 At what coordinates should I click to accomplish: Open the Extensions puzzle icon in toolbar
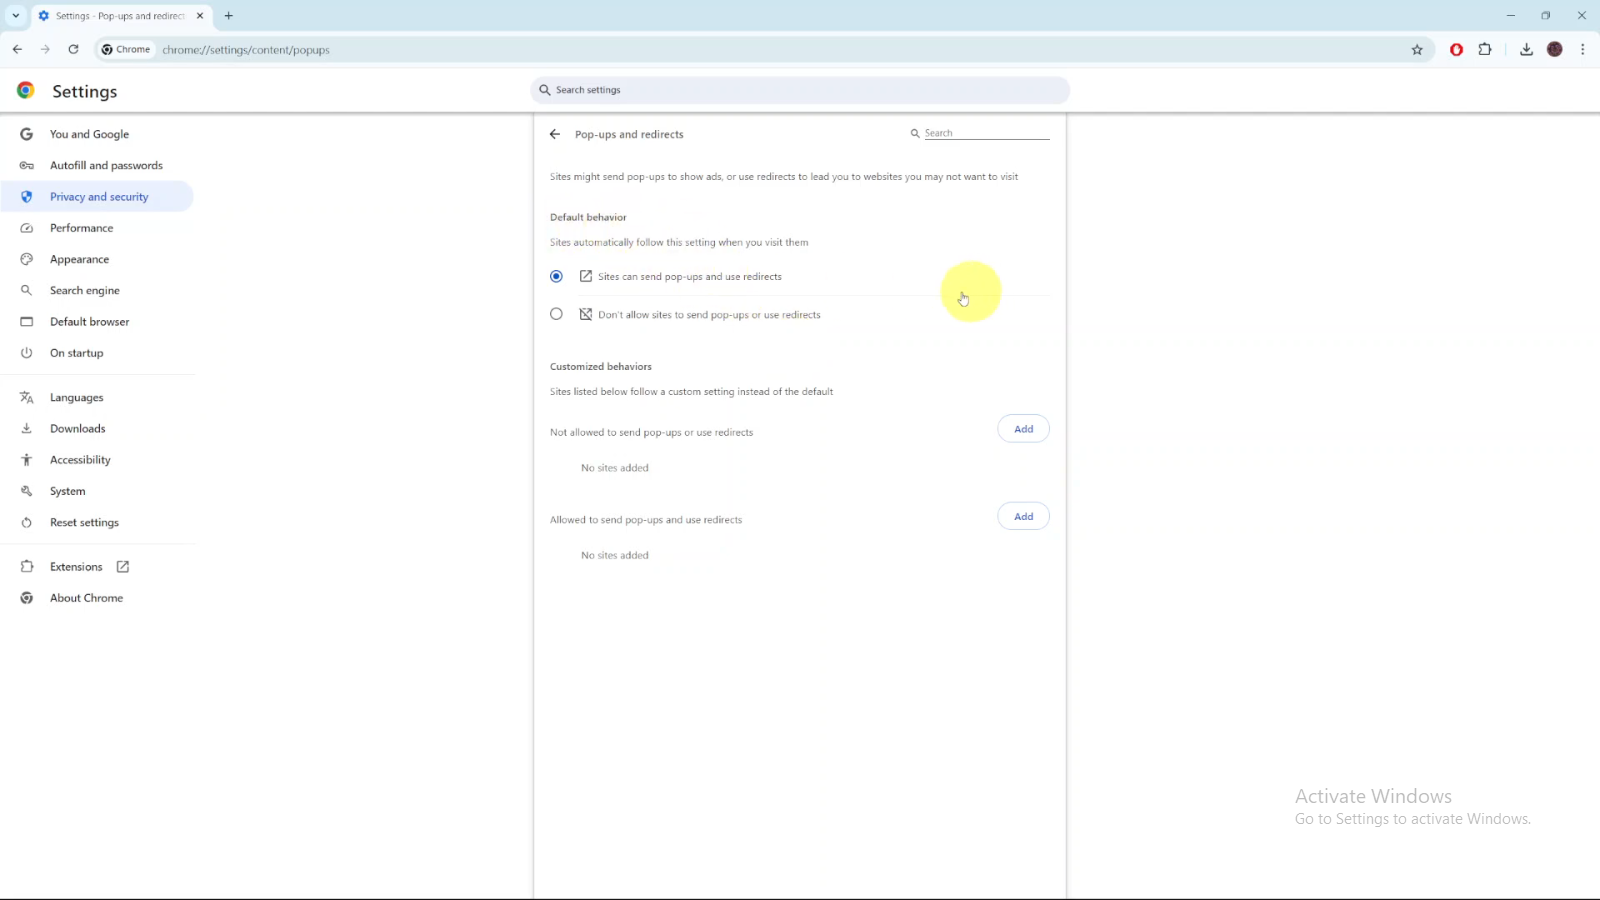pyautogui.click(x=1485, y=50)
